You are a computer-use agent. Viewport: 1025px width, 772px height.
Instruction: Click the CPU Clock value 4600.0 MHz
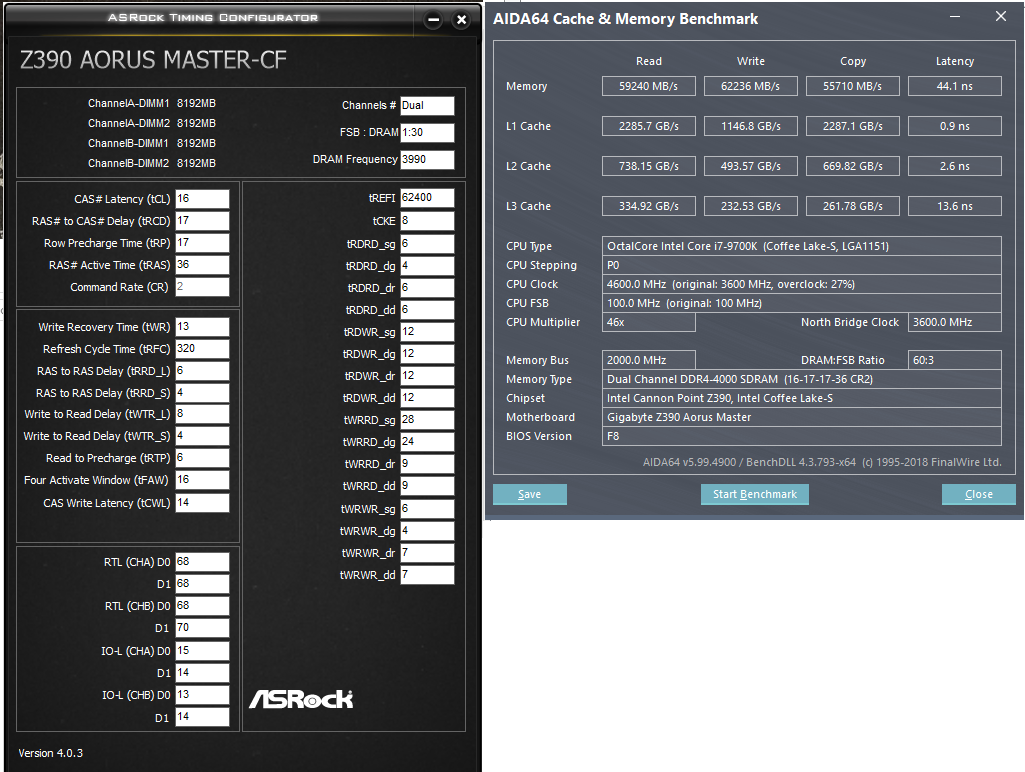tap(801, 284)
